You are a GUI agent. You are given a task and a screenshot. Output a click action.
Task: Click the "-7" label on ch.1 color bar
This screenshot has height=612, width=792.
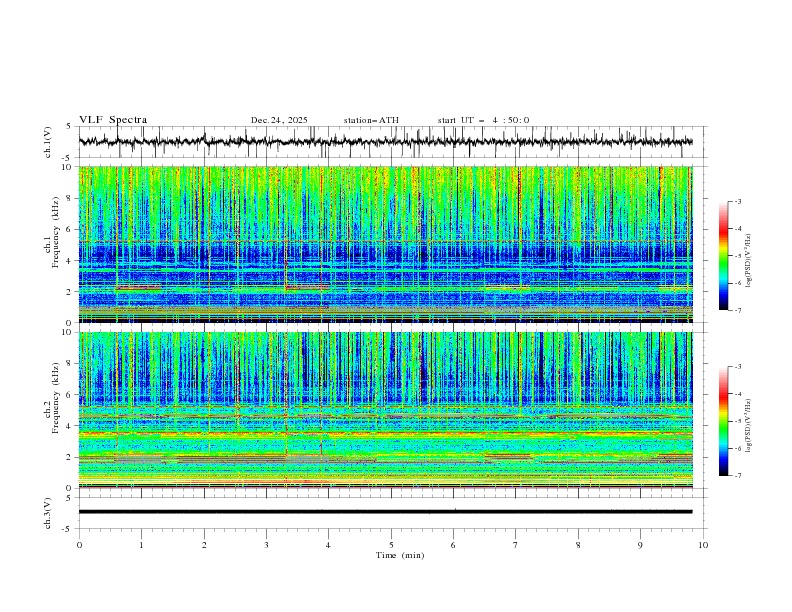(738, 310)
